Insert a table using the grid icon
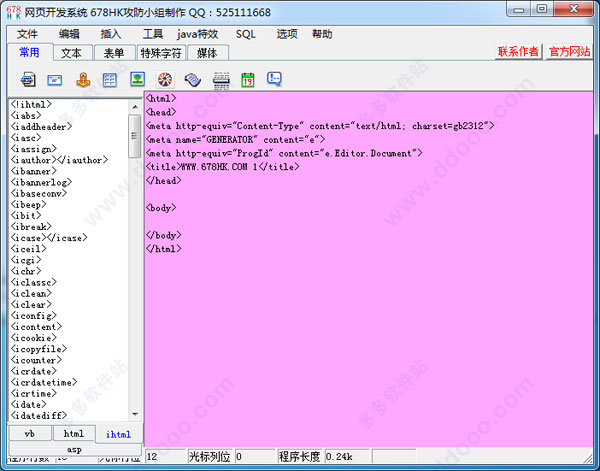Image resolution: width=600 pixels, height=471 pixels. point(110,80)
